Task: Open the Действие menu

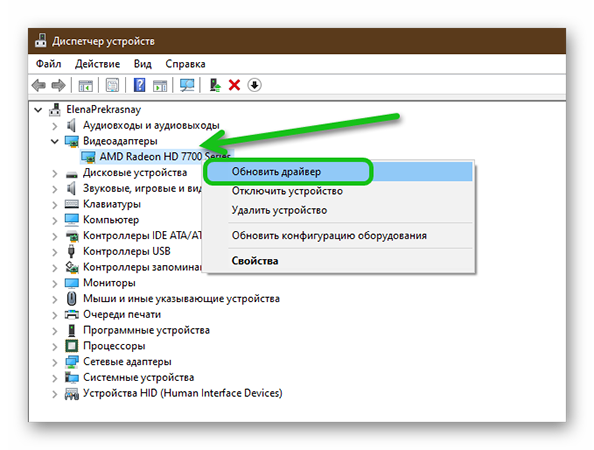Action: tap(97, 64)
